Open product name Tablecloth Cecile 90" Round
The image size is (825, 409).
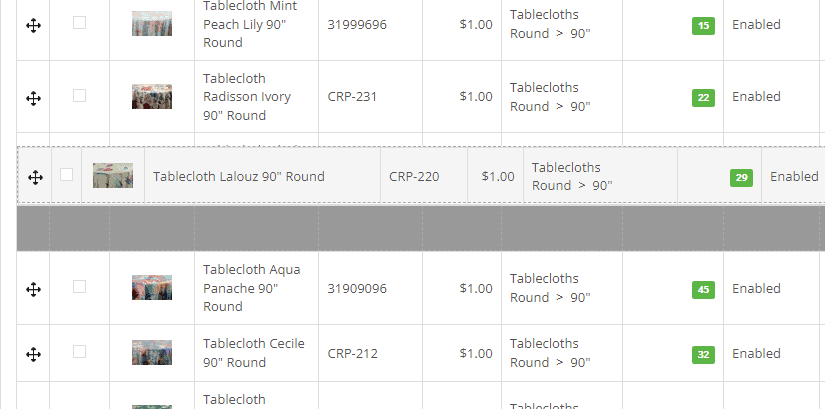pos(254,353)
